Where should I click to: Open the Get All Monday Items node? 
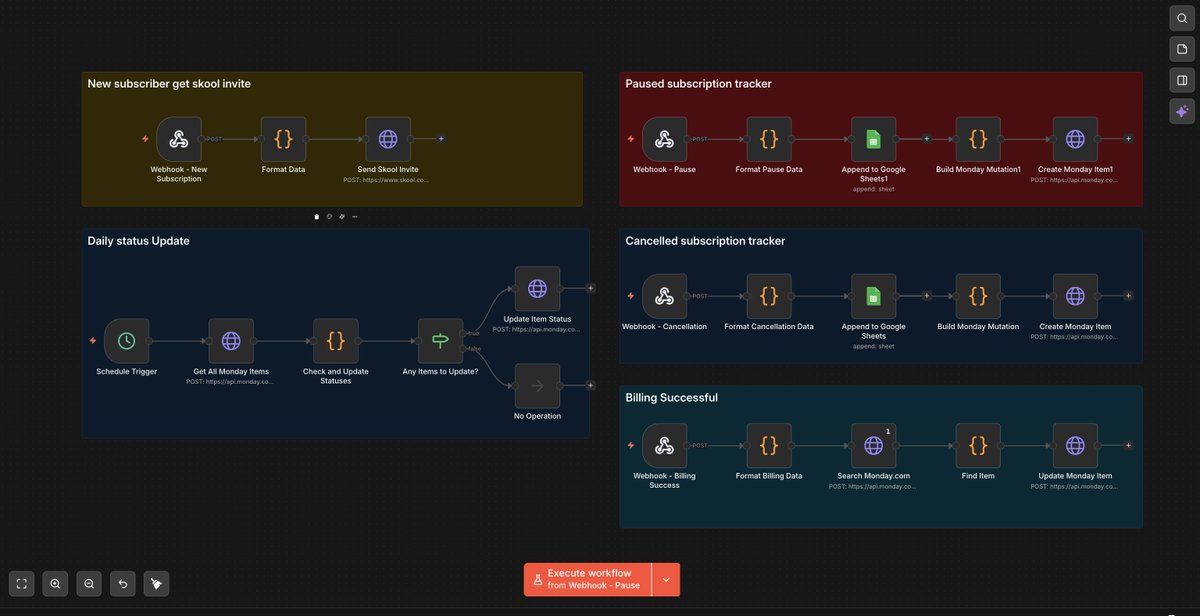[231, 341]
